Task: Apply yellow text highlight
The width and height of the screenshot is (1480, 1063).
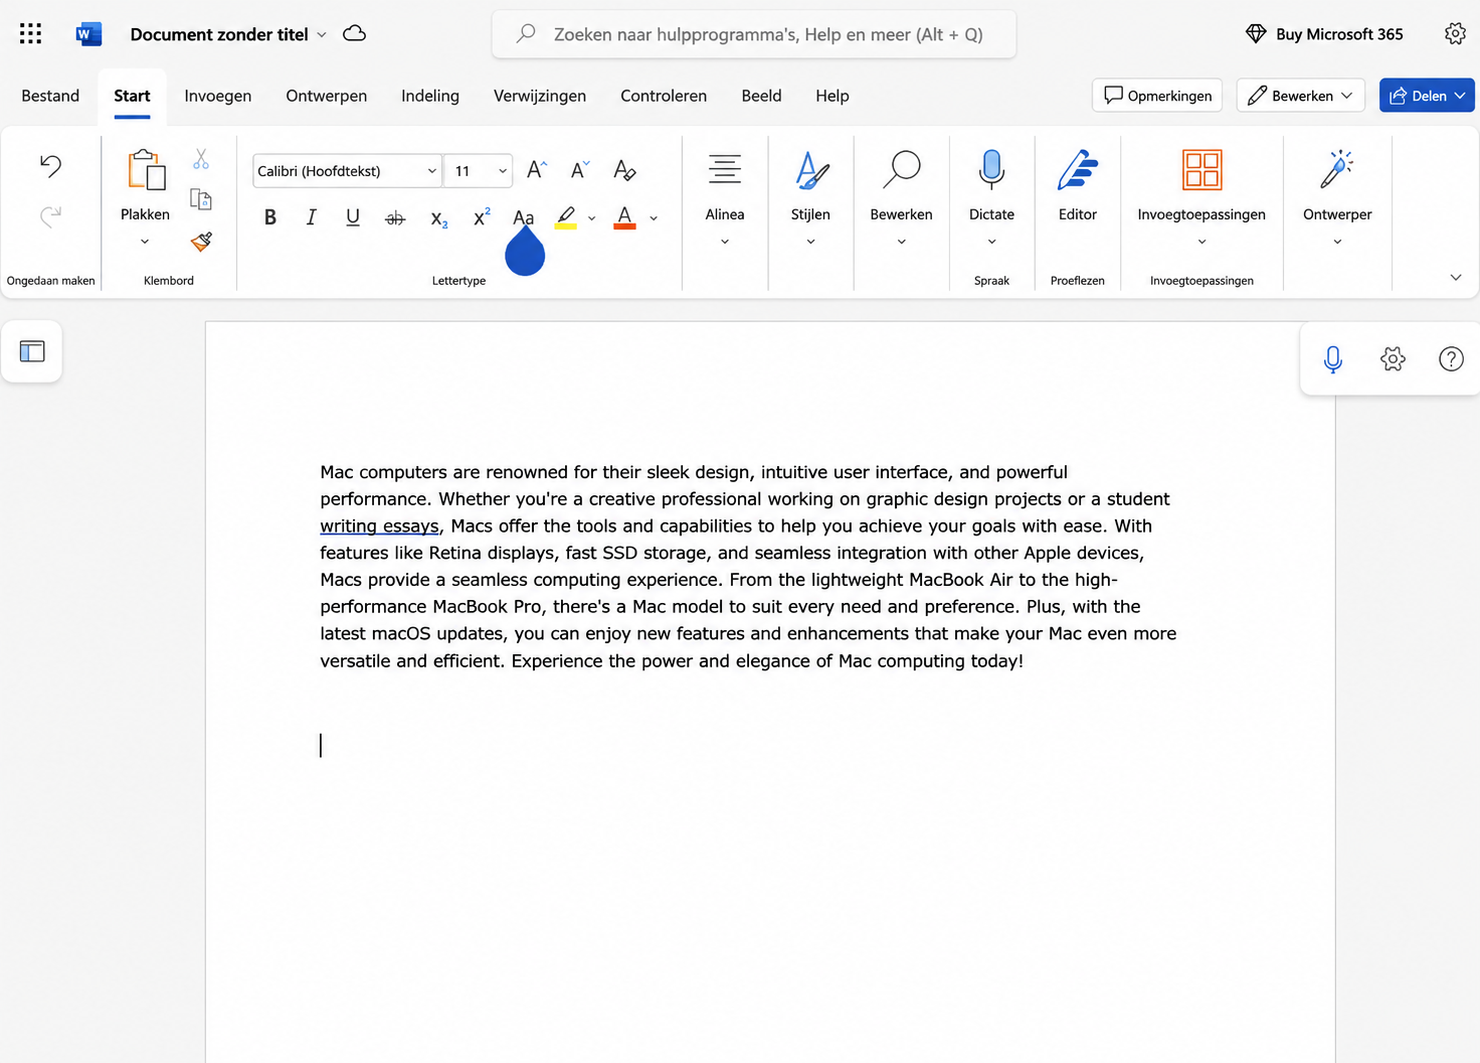Action: click(x=566, y=217)
